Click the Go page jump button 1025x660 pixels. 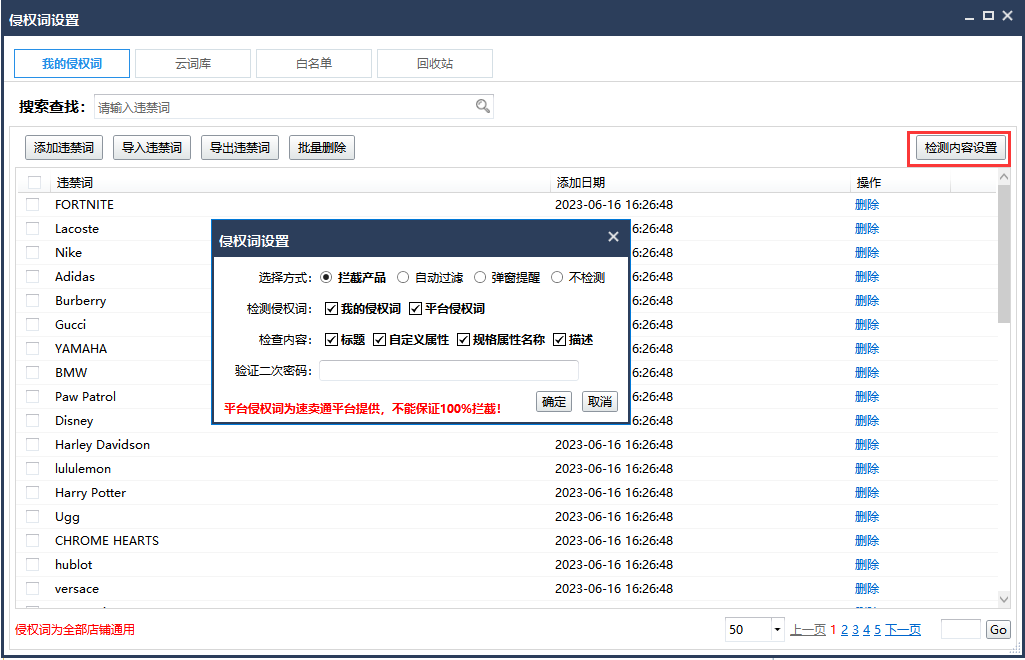(x=998, y=629)
